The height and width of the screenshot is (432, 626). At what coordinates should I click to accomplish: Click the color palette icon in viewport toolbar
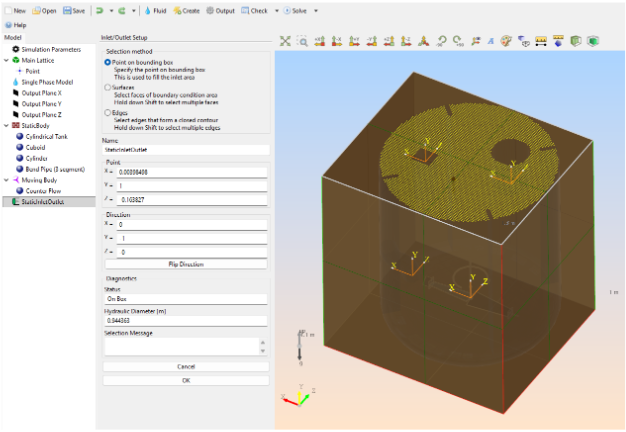507,41
